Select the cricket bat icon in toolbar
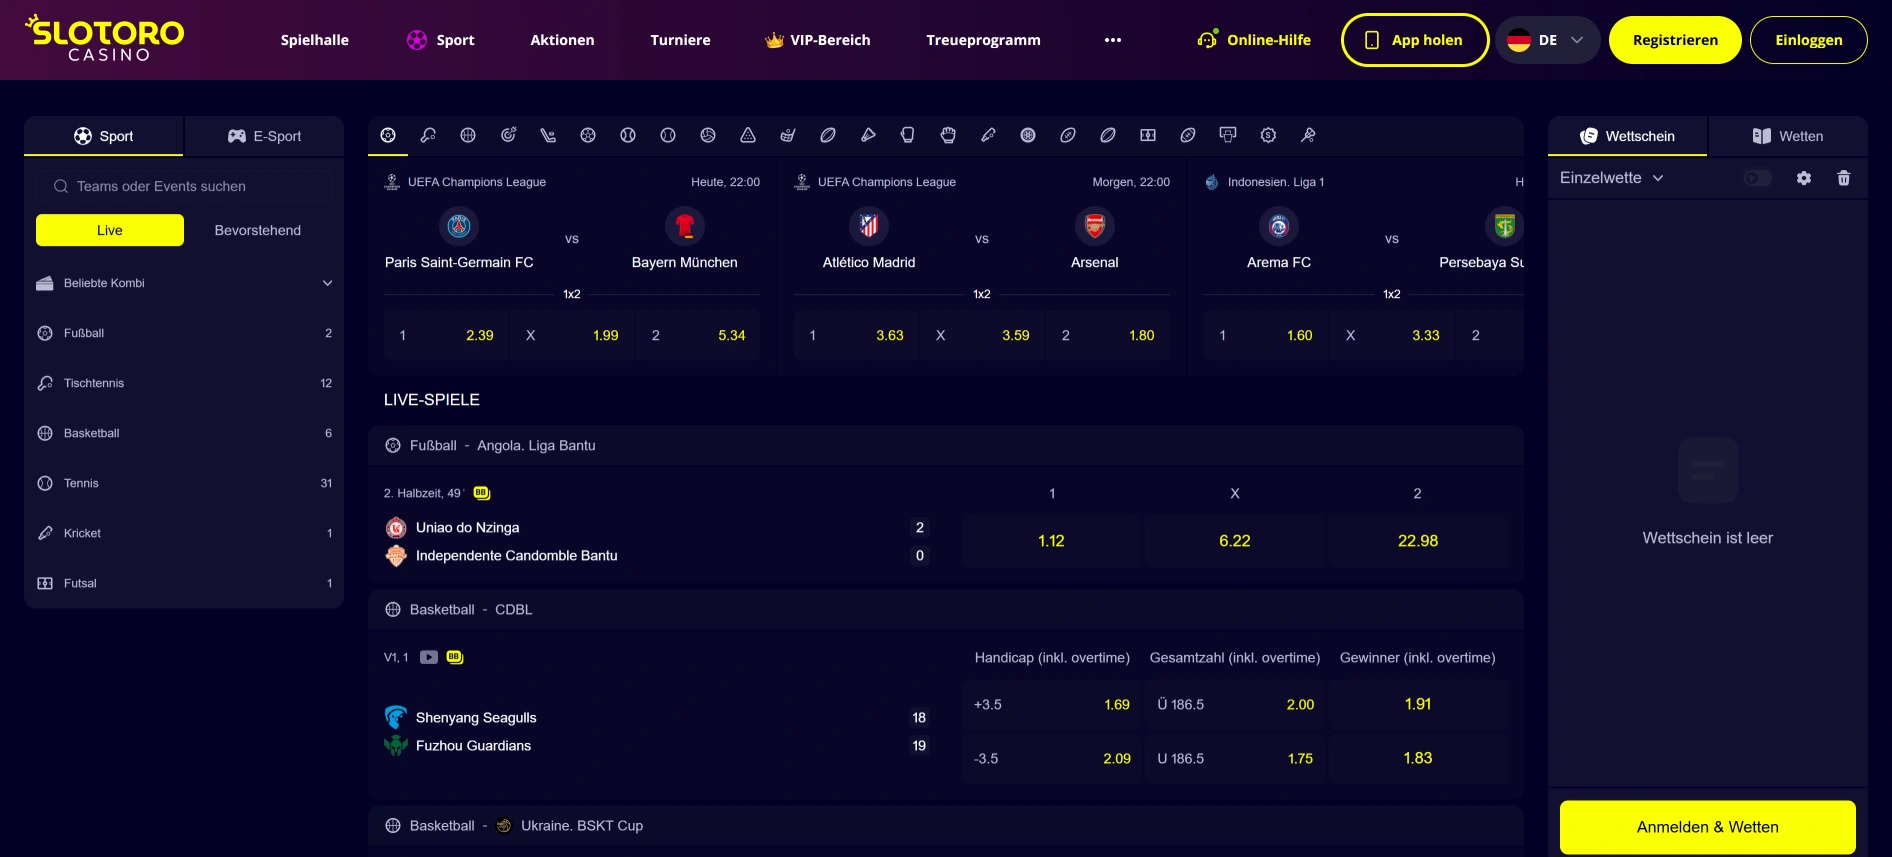The width and height of the screenshot is (1892, 857). click(x=988, y=135)
